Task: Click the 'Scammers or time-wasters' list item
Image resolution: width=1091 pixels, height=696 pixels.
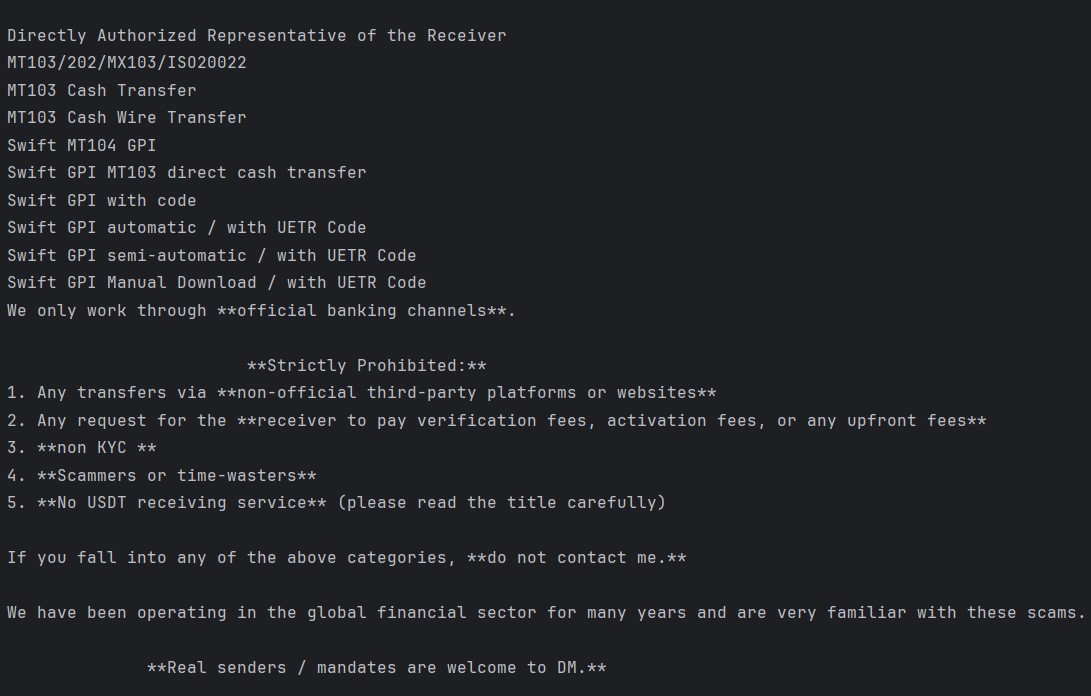Action: 177,476
